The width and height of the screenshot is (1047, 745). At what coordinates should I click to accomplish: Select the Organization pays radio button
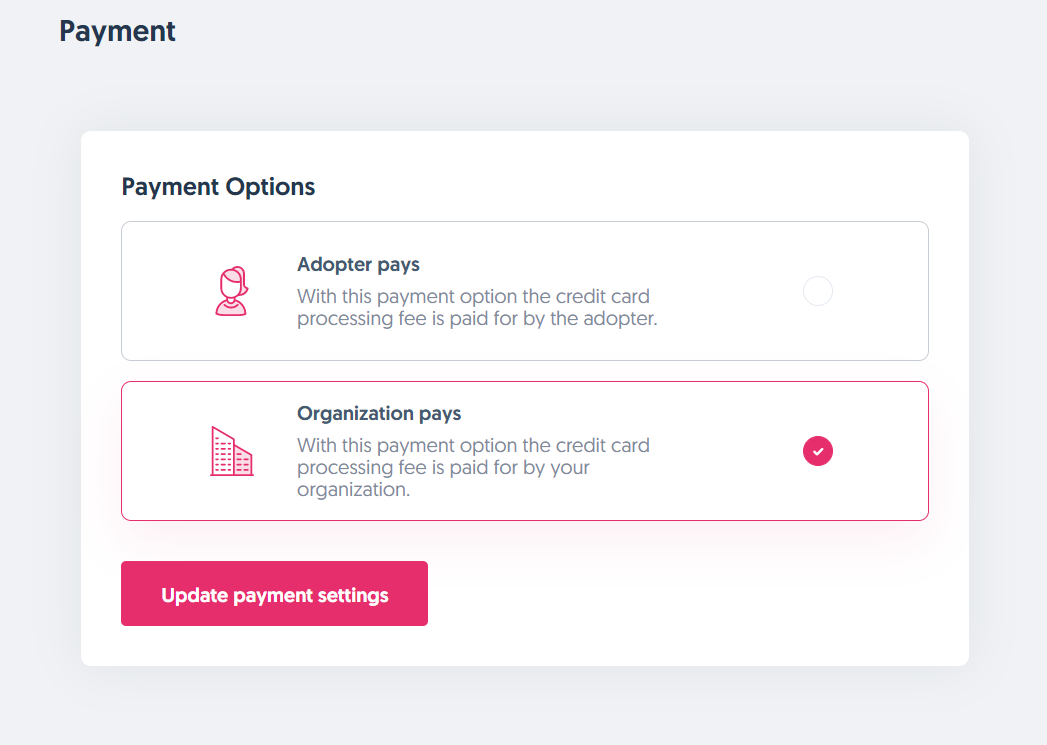click(818, 451)
